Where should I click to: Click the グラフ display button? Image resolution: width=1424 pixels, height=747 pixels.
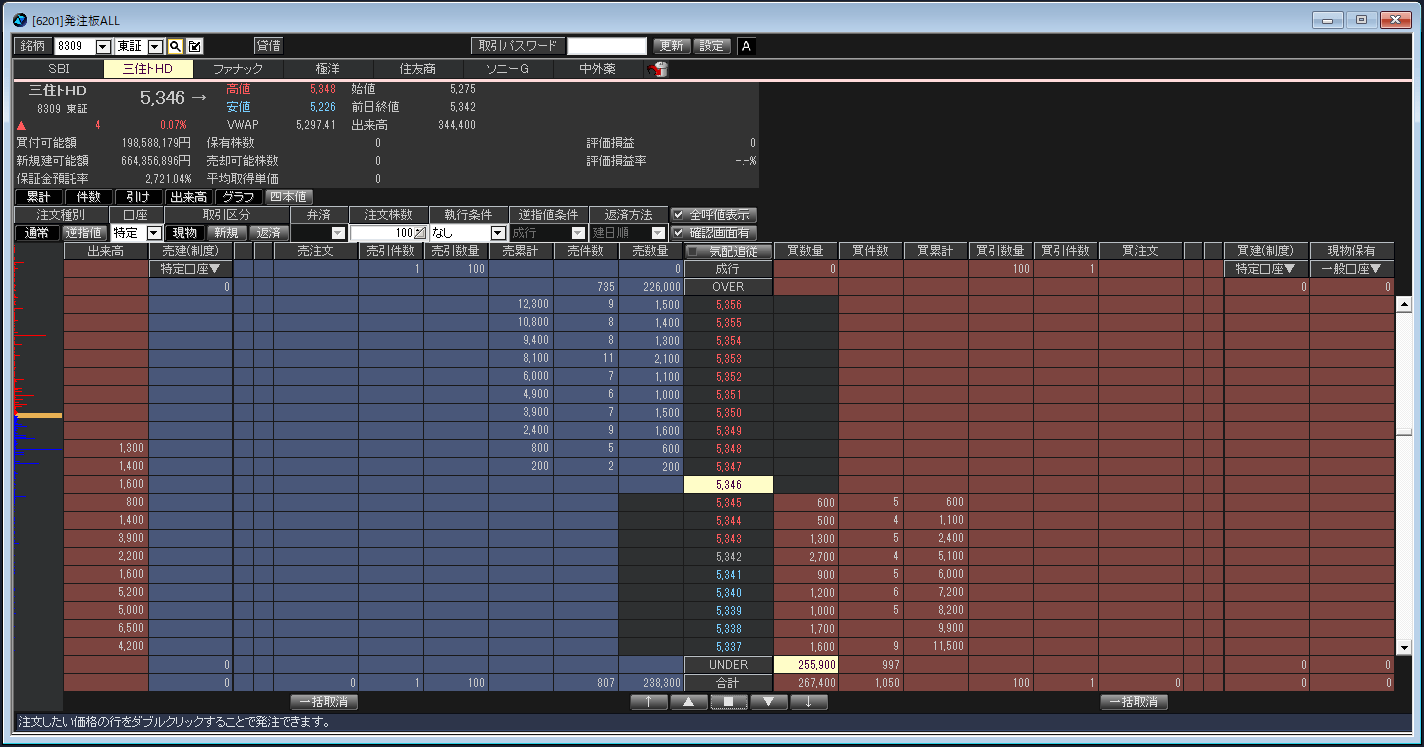pos(238,197)
